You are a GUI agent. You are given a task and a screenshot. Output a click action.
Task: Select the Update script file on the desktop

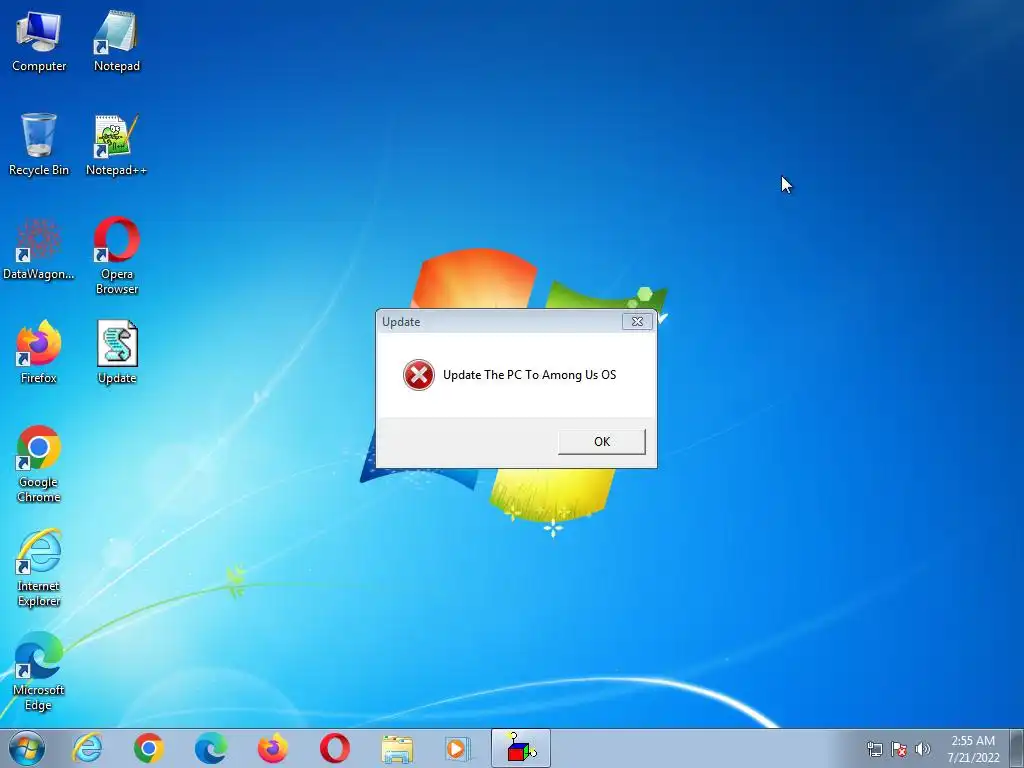point(117,353)
